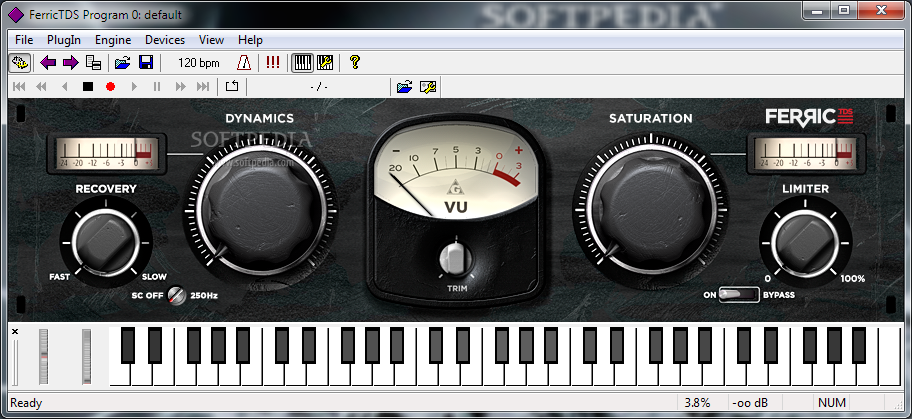Click the small saturation level meter
912x419 pixels.
[x=806, y=154]
